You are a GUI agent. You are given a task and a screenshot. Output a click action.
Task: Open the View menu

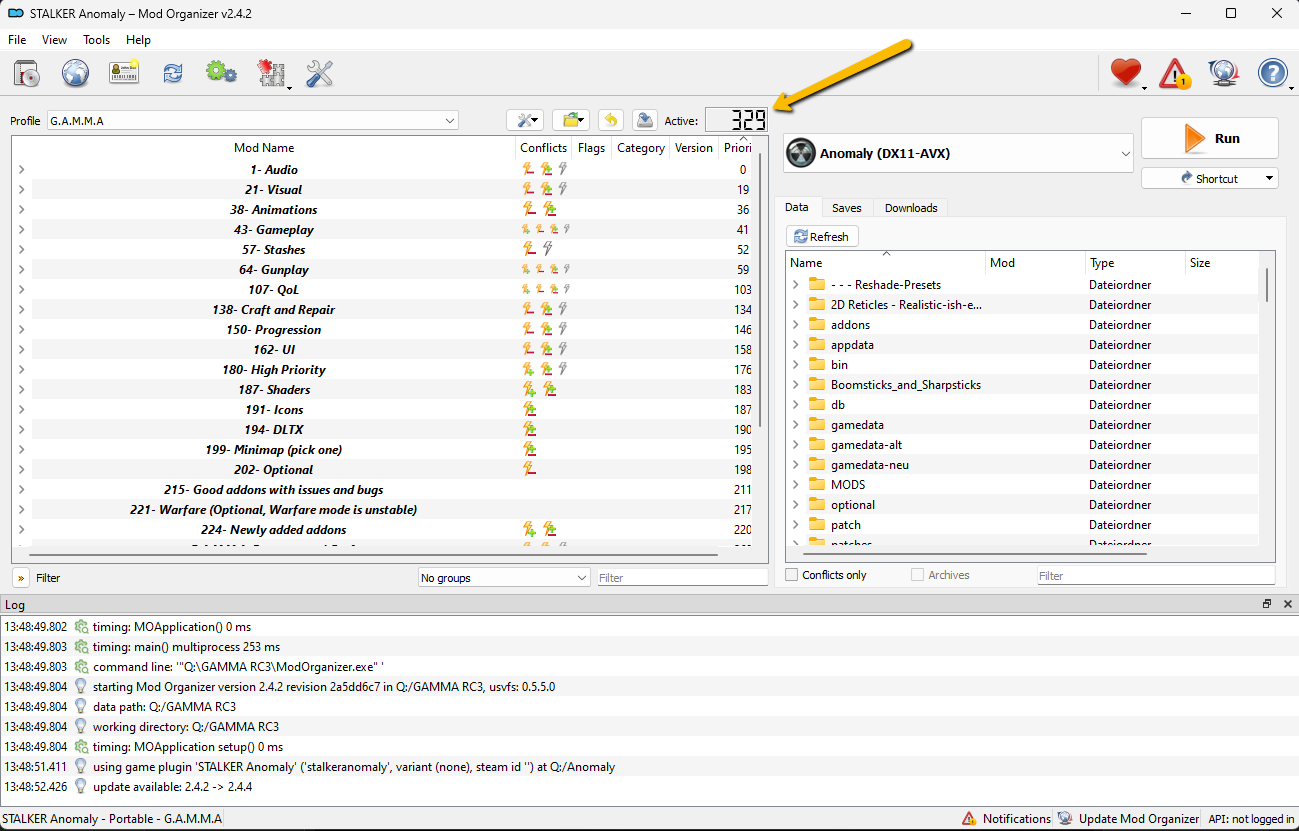[55, 40]
